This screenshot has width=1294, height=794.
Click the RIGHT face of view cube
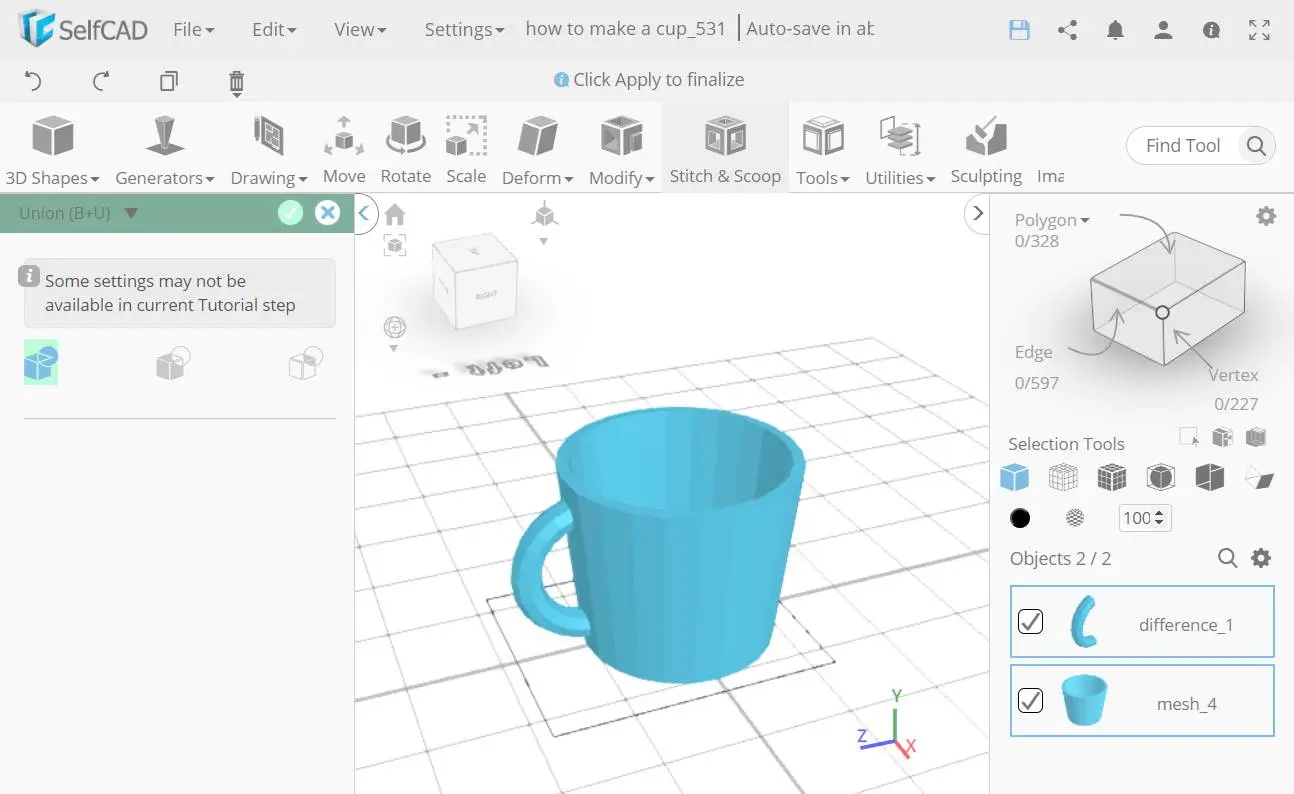point(486,297)
